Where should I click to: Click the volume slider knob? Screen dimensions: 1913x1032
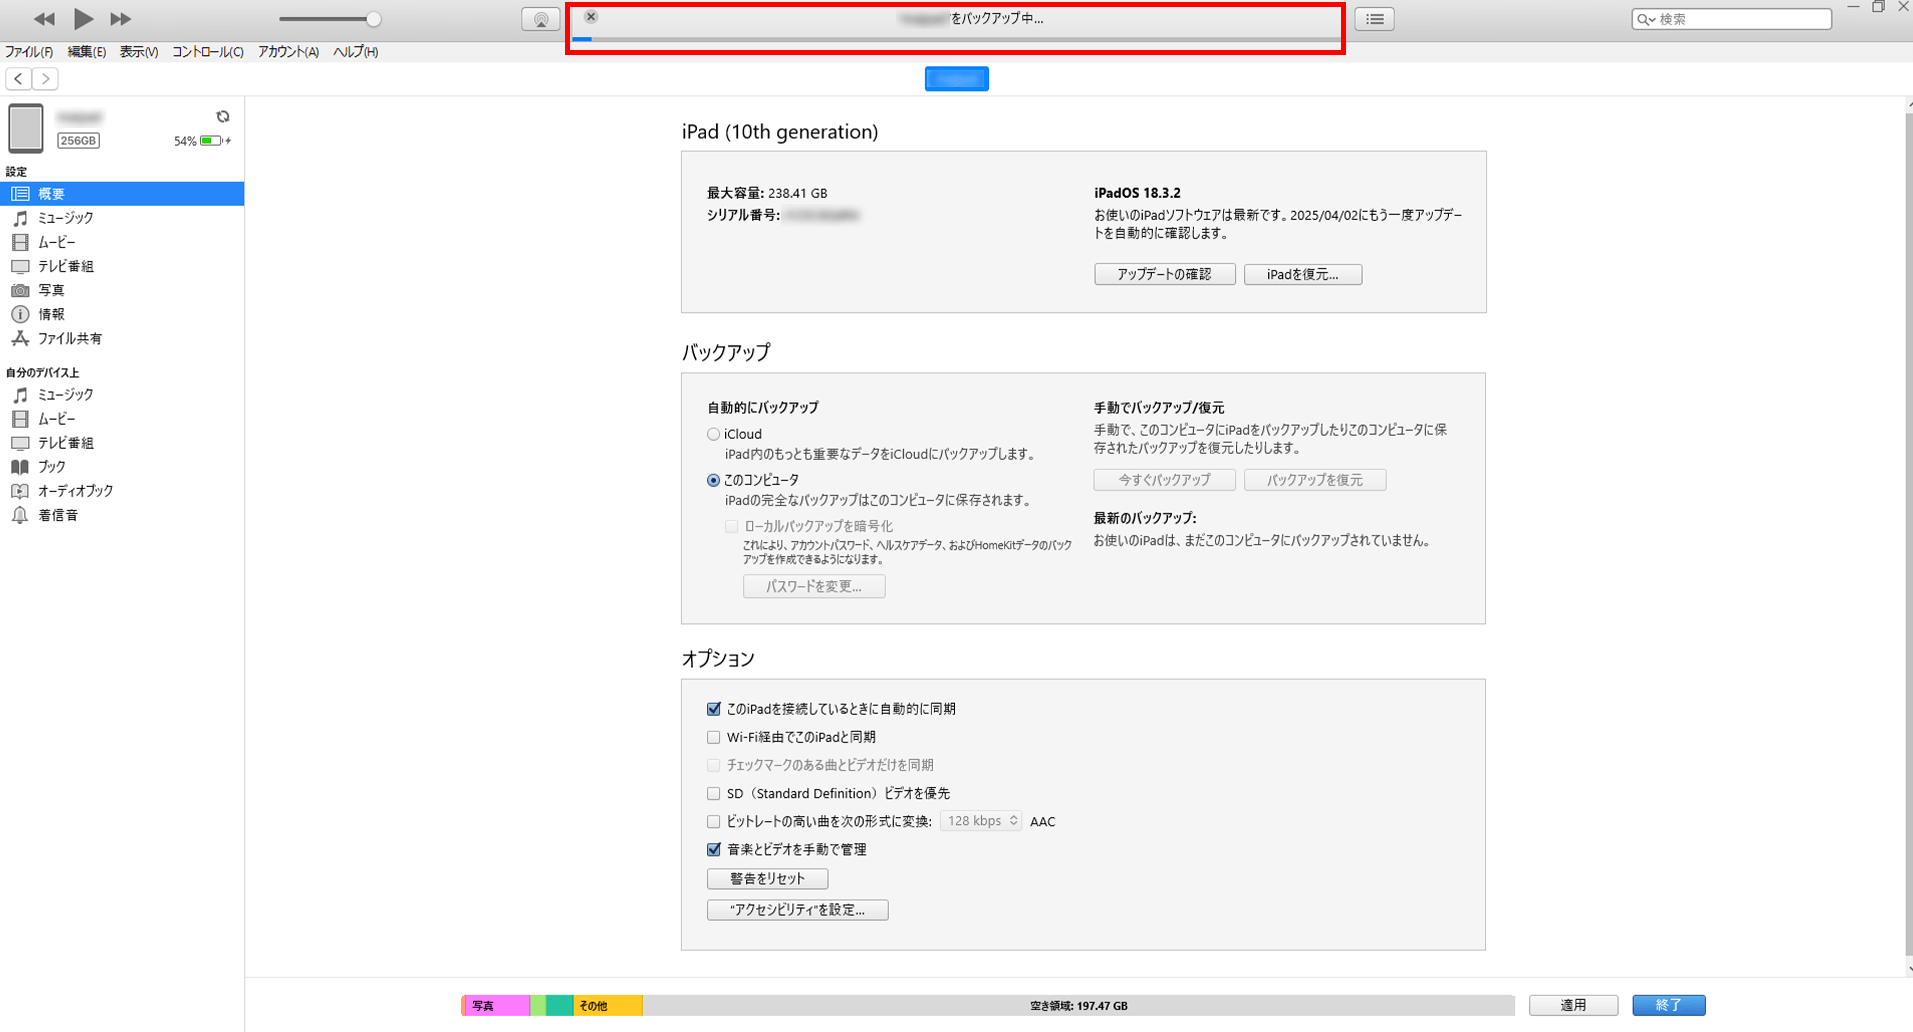point(373,19)
